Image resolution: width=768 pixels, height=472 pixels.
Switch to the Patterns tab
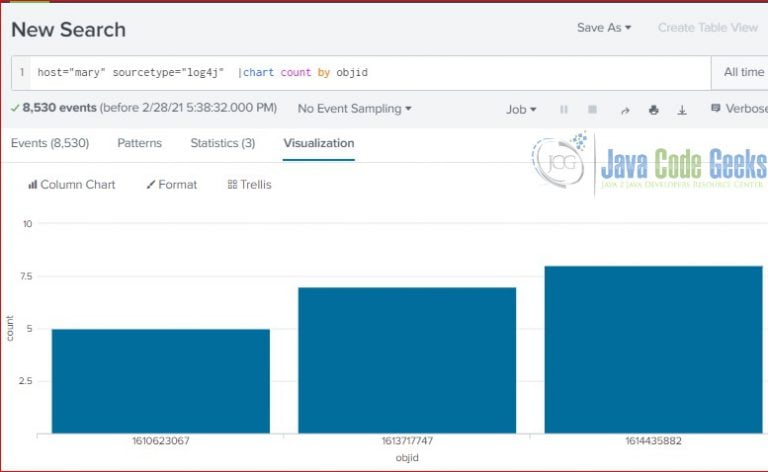coord(140,143)
